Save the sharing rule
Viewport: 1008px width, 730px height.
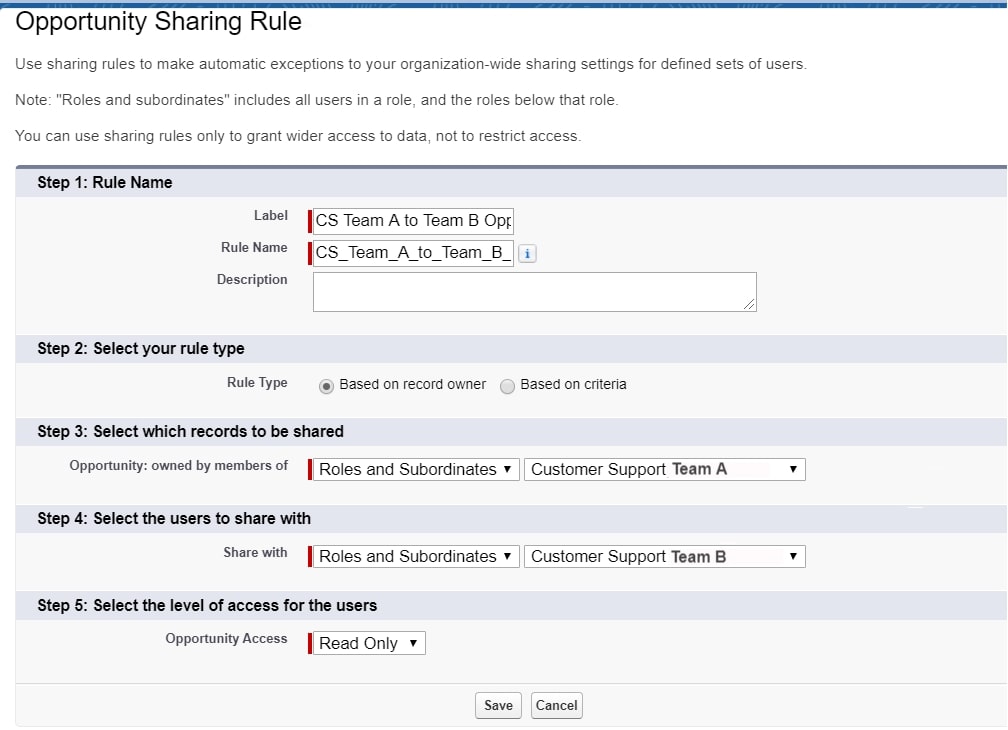tap(497, 705)
